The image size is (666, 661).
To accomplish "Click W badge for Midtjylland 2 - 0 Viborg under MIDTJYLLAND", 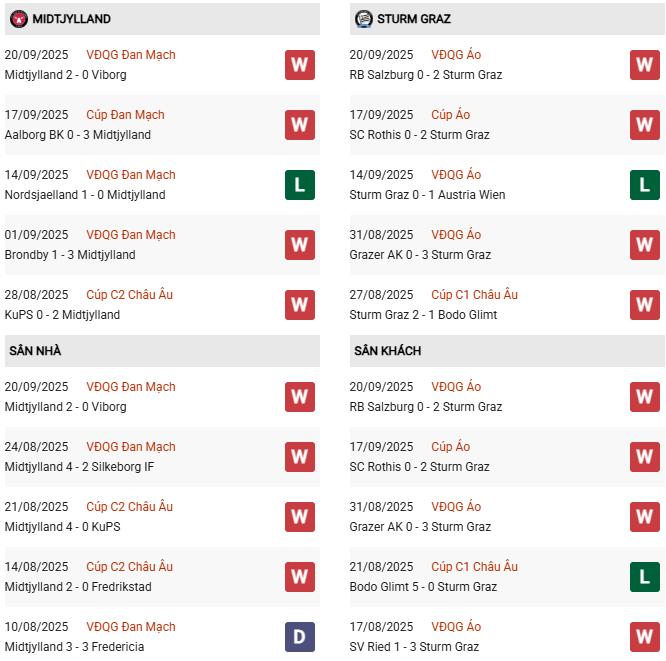I will point(299,65).
